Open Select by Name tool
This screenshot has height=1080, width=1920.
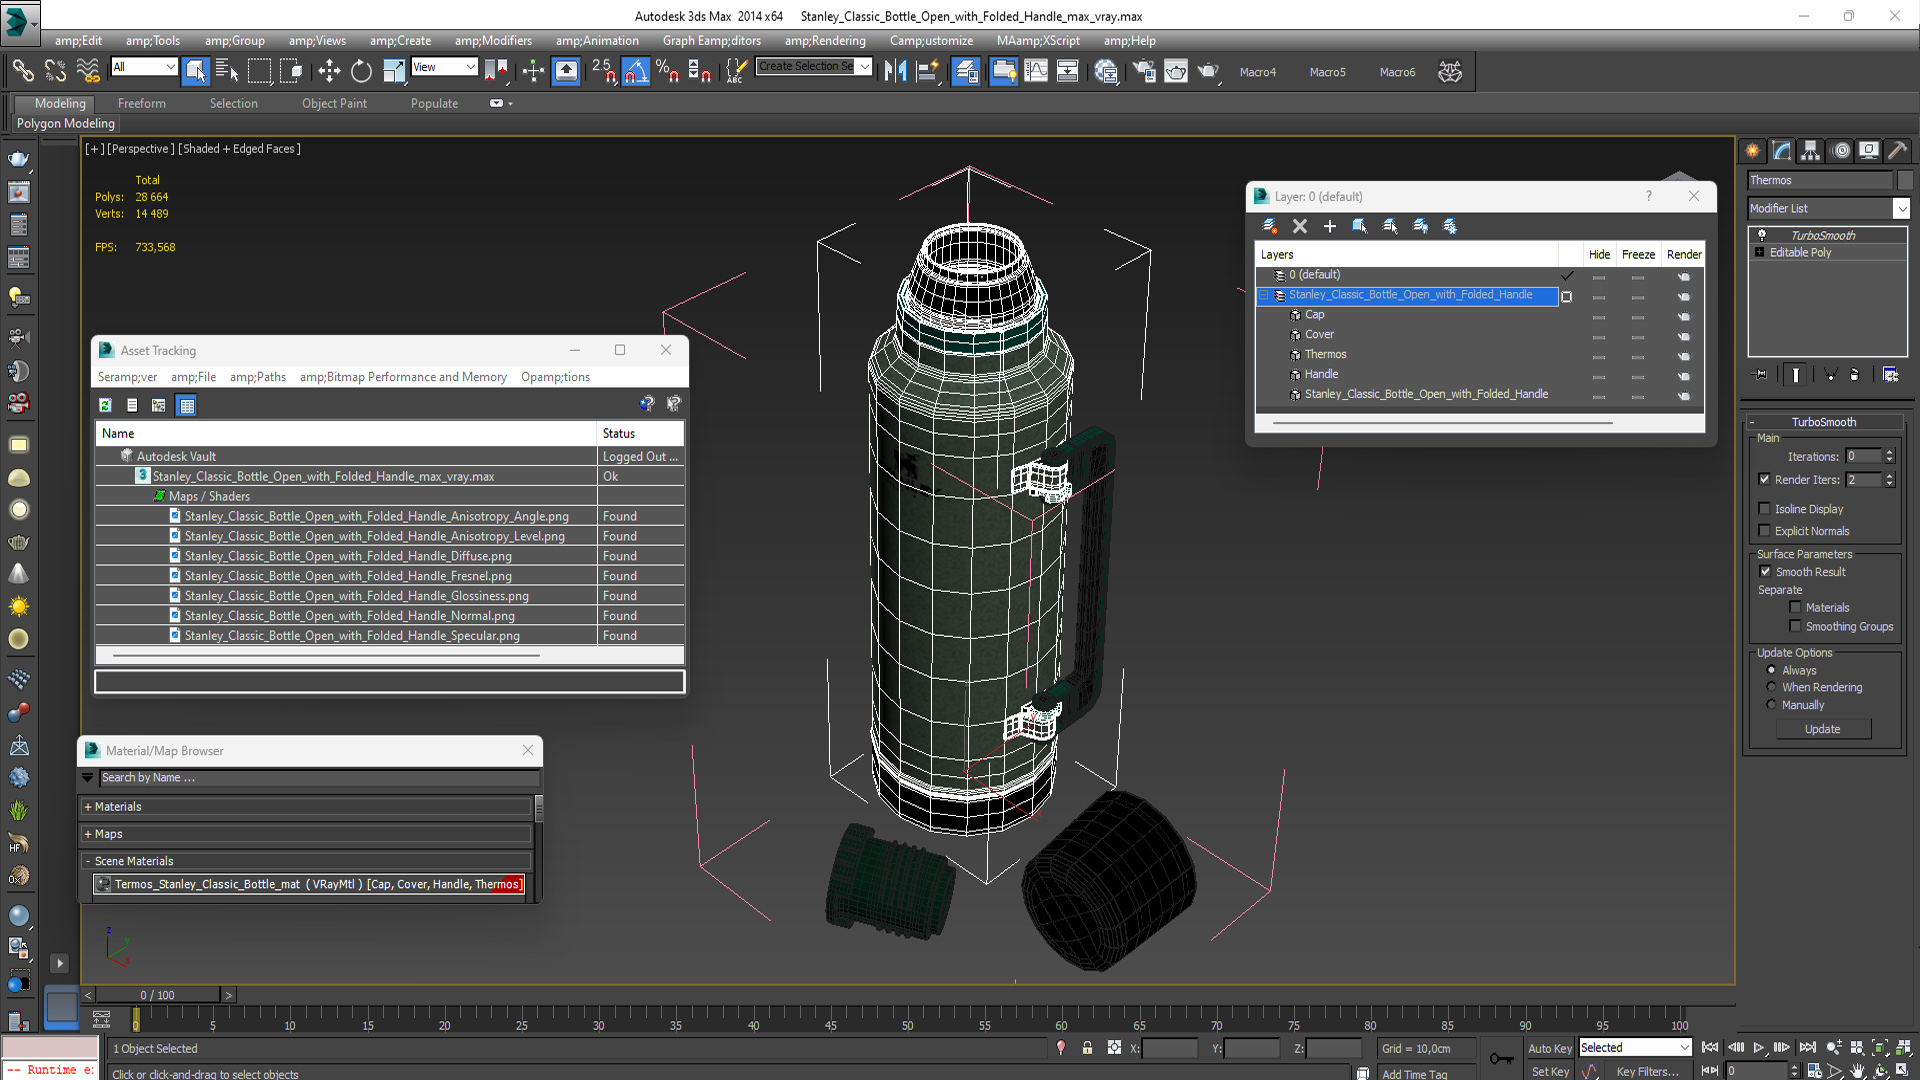227,71
